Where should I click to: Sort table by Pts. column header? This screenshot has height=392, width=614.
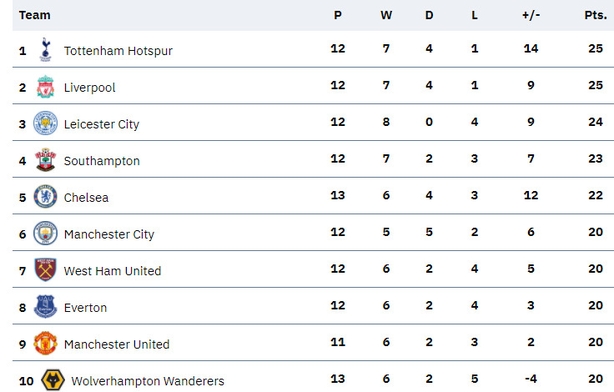pyautogui.click(x=596, y=15)
